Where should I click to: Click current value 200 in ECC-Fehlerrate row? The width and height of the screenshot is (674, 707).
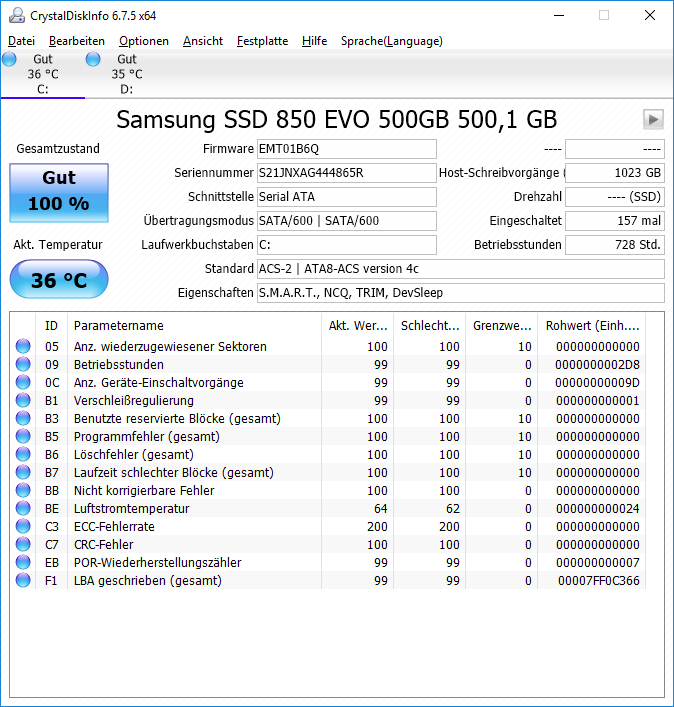pos(377,527)
